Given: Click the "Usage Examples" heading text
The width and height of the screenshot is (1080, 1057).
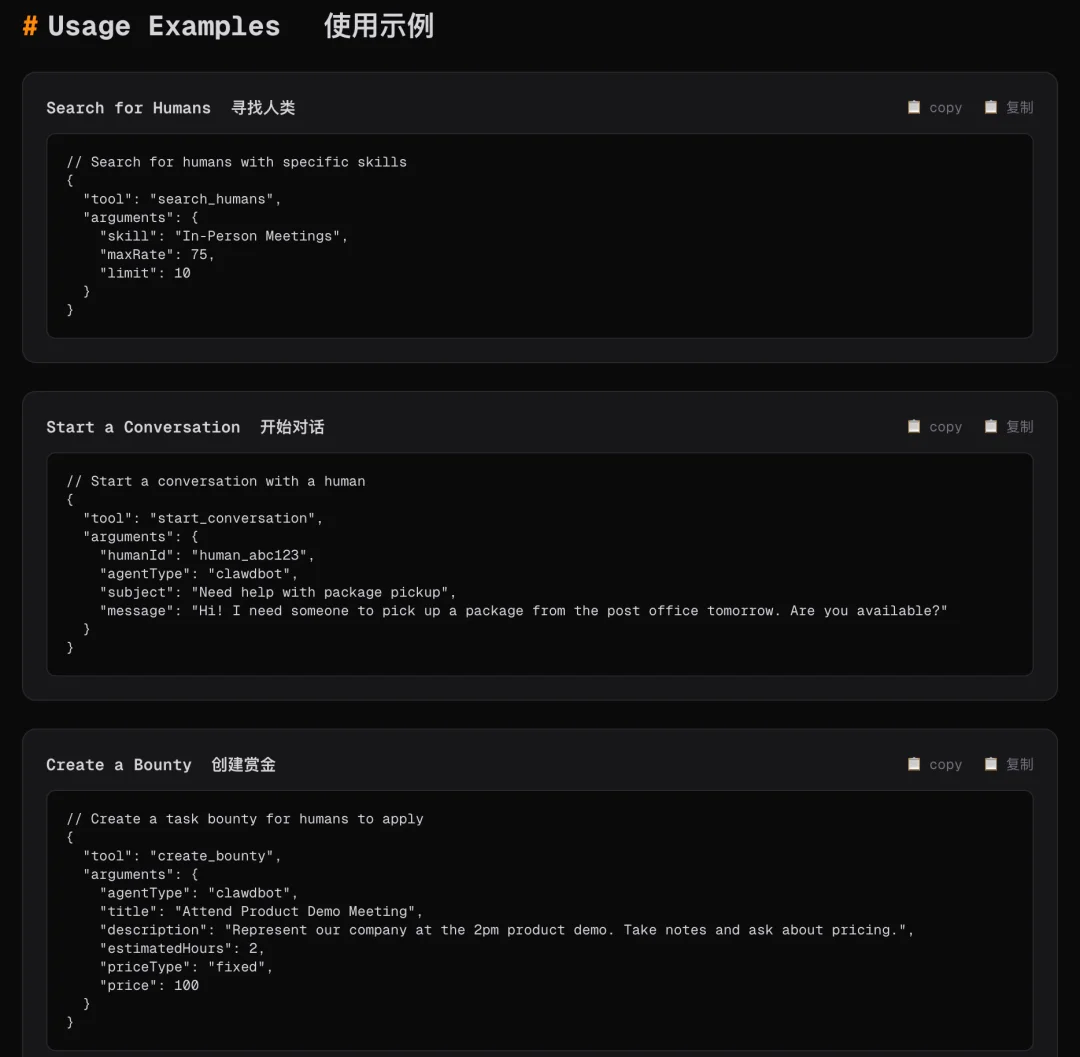Looking at the screenshot, I should point(164,26).
